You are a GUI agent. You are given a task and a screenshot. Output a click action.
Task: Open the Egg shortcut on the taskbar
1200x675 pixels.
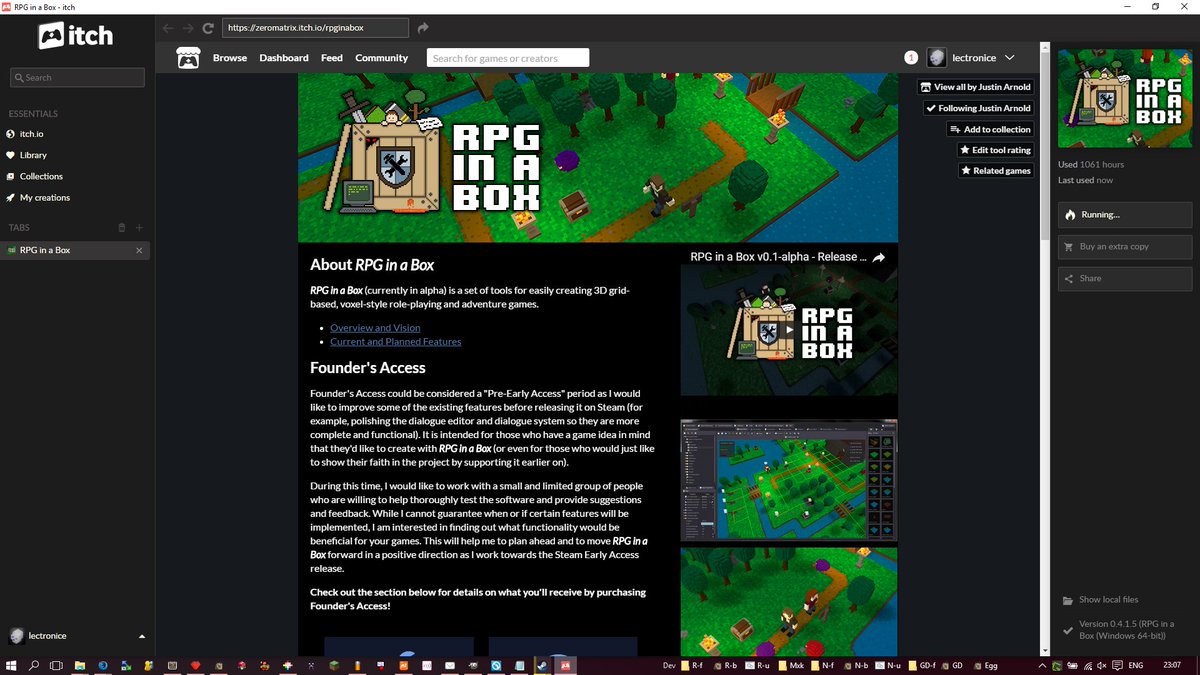pyautogui.click(x=986, y=665)
